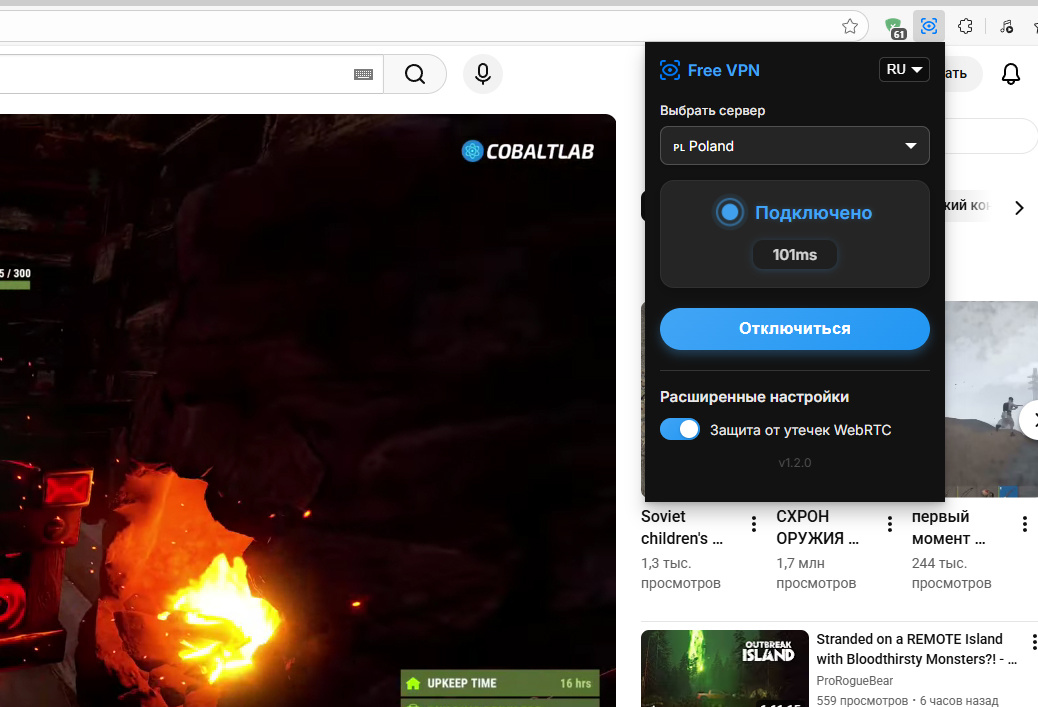The height and width of the screenshot is (707, 1038).
Task: Open the browser extensions puzzle icon
Action: (965, 26)
